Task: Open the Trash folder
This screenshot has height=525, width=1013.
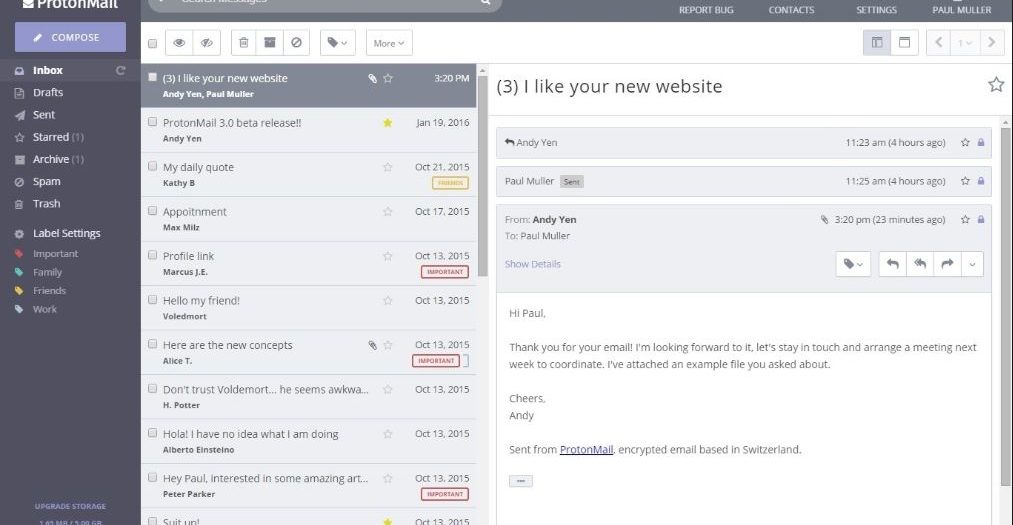Action: pyautogui.click(x=47, y=204)
